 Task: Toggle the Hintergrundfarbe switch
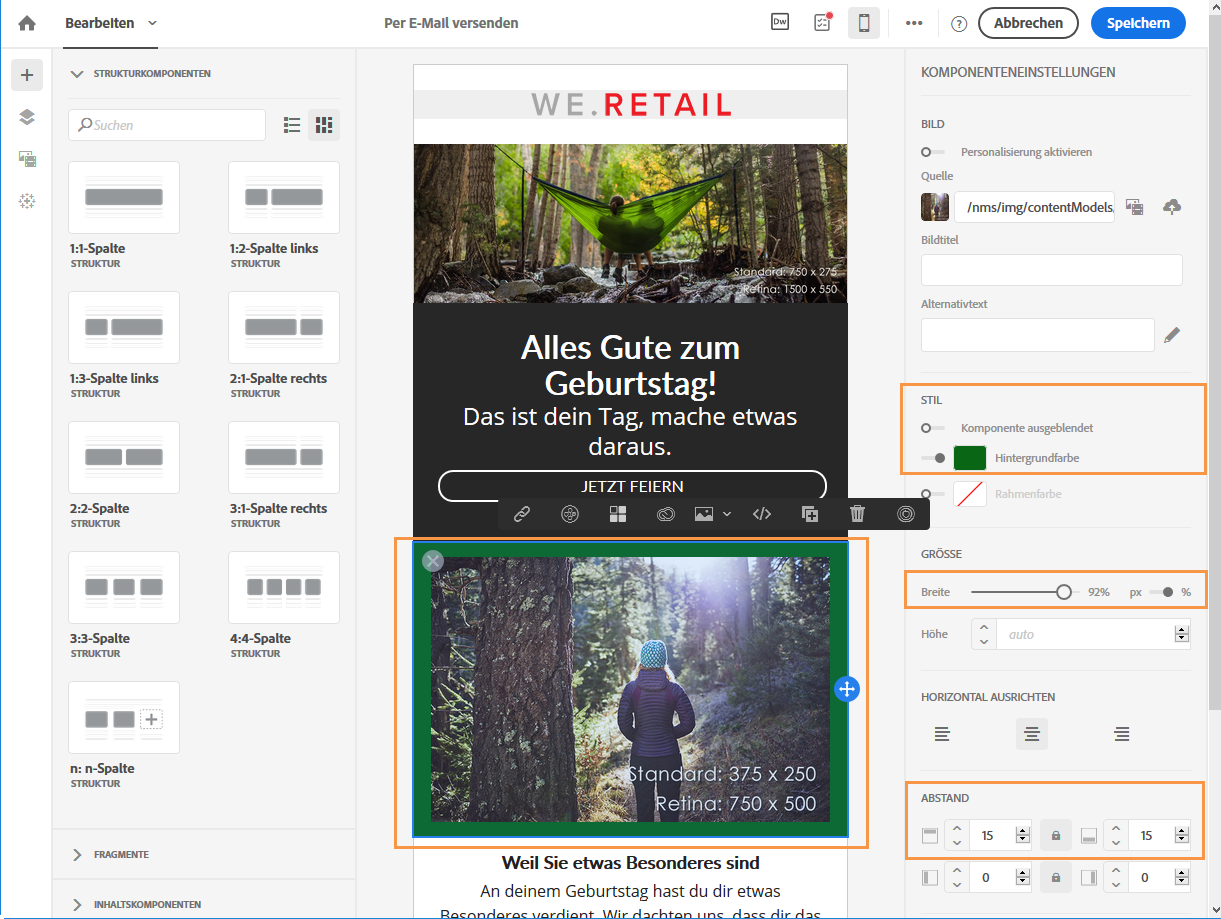(x=934, y=458)
